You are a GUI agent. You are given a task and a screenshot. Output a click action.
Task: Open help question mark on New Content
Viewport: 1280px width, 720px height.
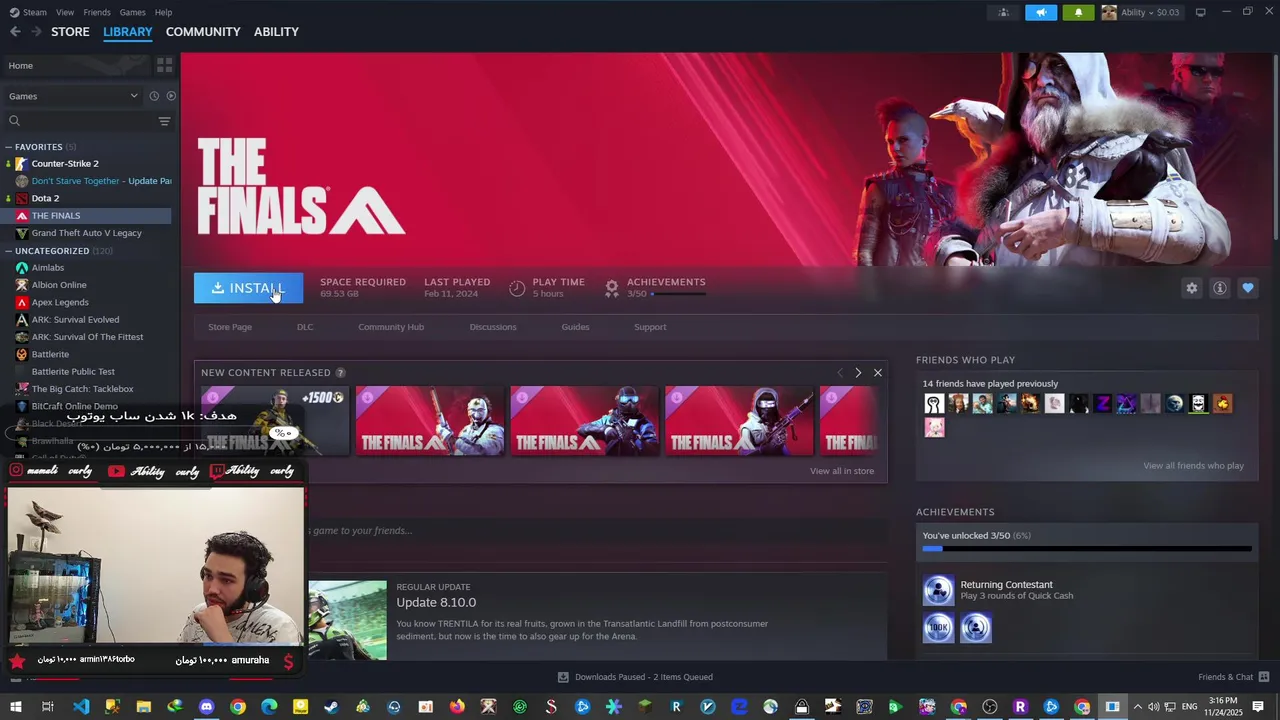(340, 373)
